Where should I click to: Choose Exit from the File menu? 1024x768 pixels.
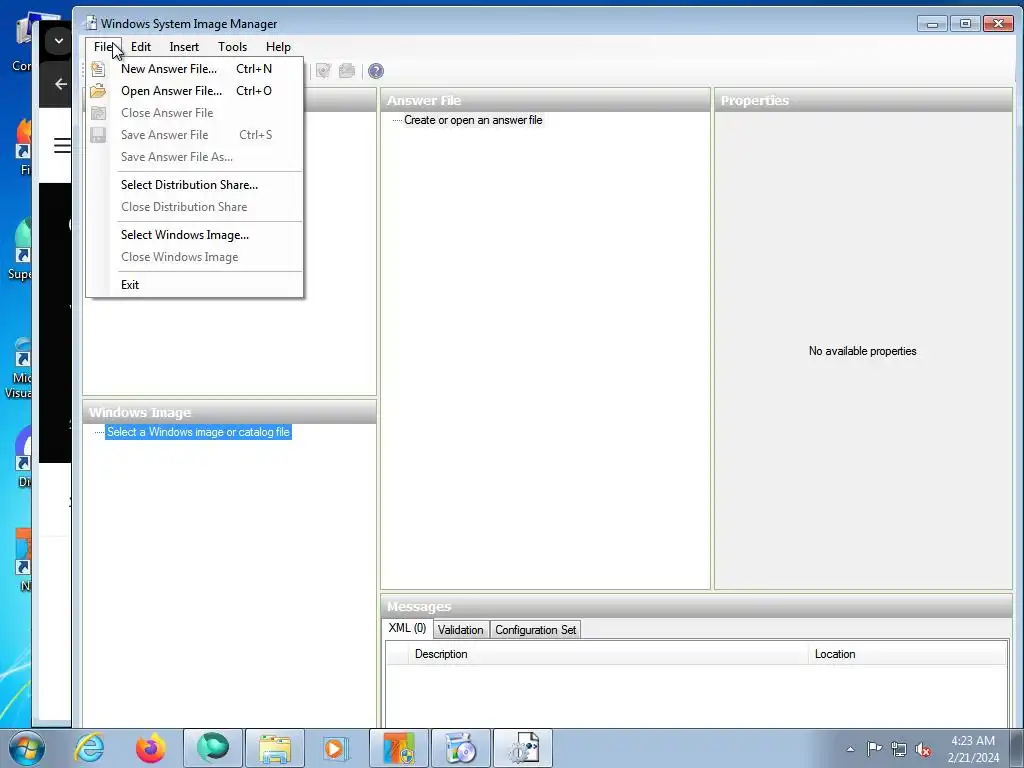[x=195, y=285]
